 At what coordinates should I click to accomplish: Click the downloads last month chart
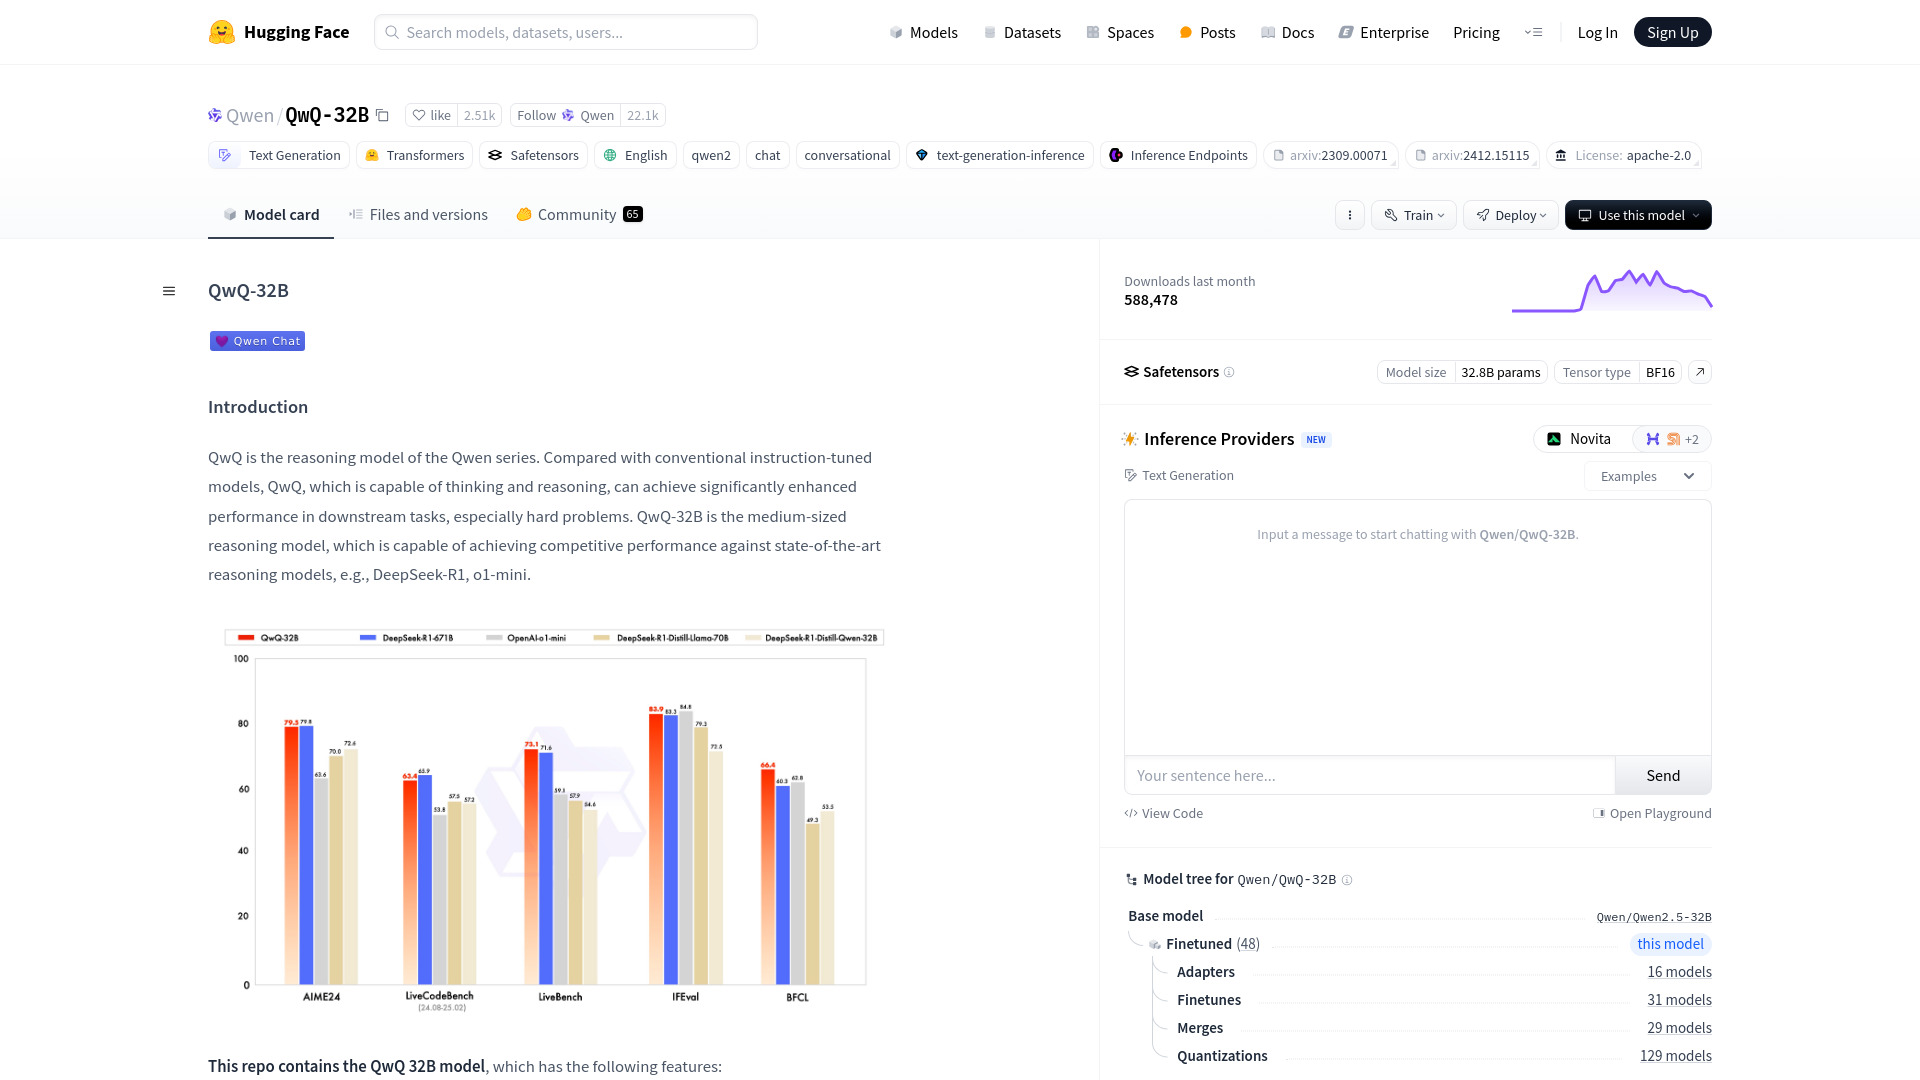click(1611, 291)
